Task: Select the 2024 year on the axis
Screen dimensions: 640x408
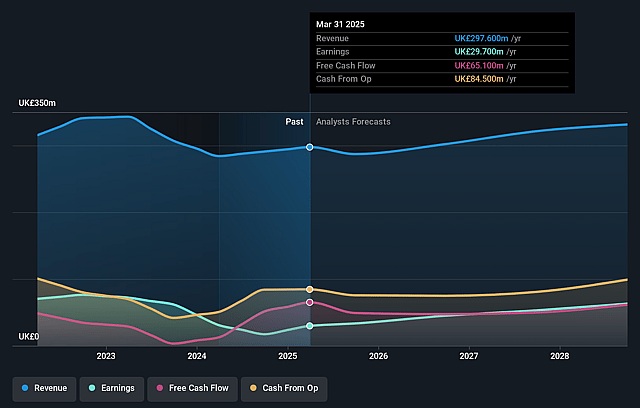Action: (x=197, y=356)
